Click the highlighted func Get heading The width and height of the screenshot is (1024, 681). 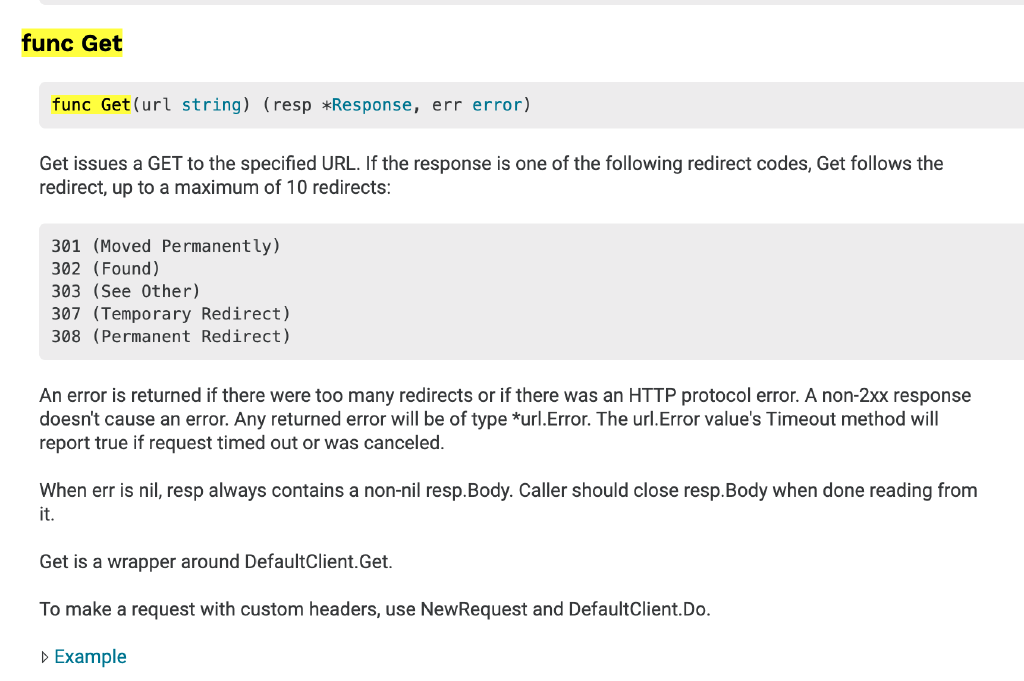point(71,43)
